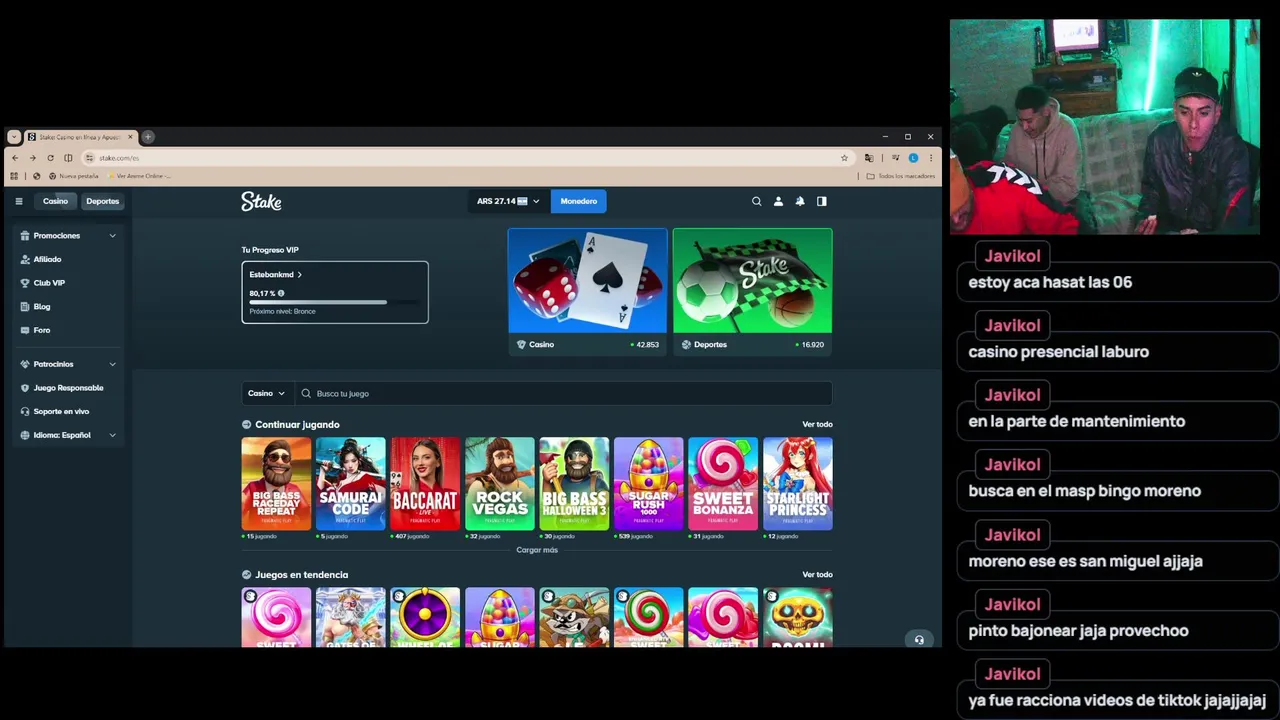
Task: Open the search magnifier icon in header
Action: tap(756, 201)
